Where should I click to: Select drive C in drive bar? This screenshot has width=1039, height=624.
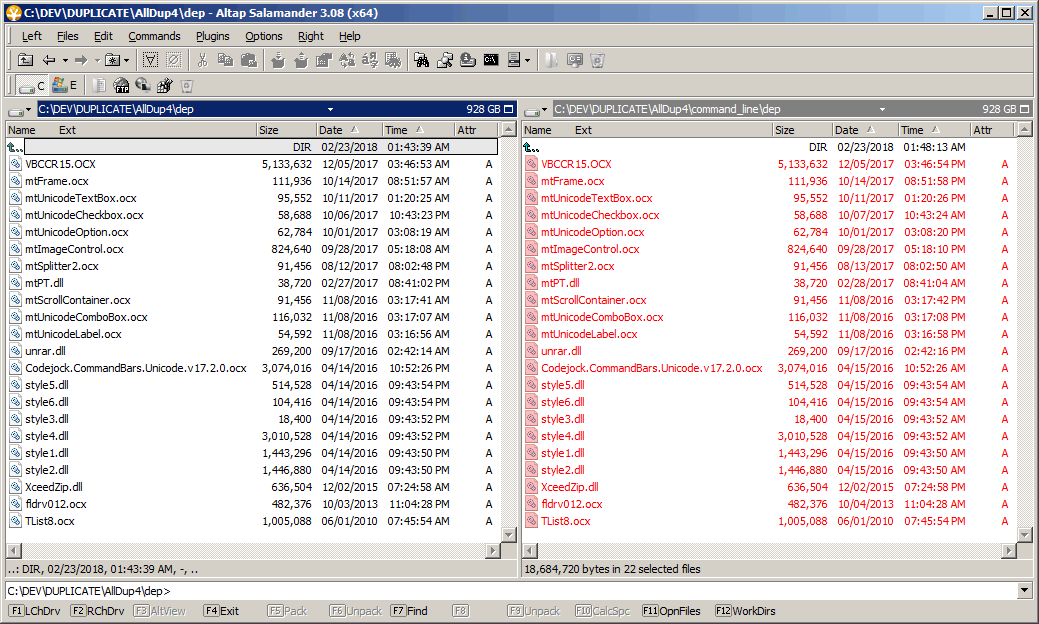click(x=32, y=85)
